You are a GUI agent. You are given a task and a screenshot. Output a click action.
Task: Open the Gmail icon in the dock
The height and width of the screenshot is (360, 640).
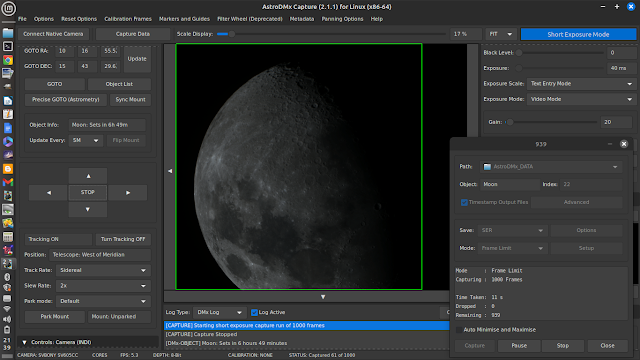coord(8,182)
